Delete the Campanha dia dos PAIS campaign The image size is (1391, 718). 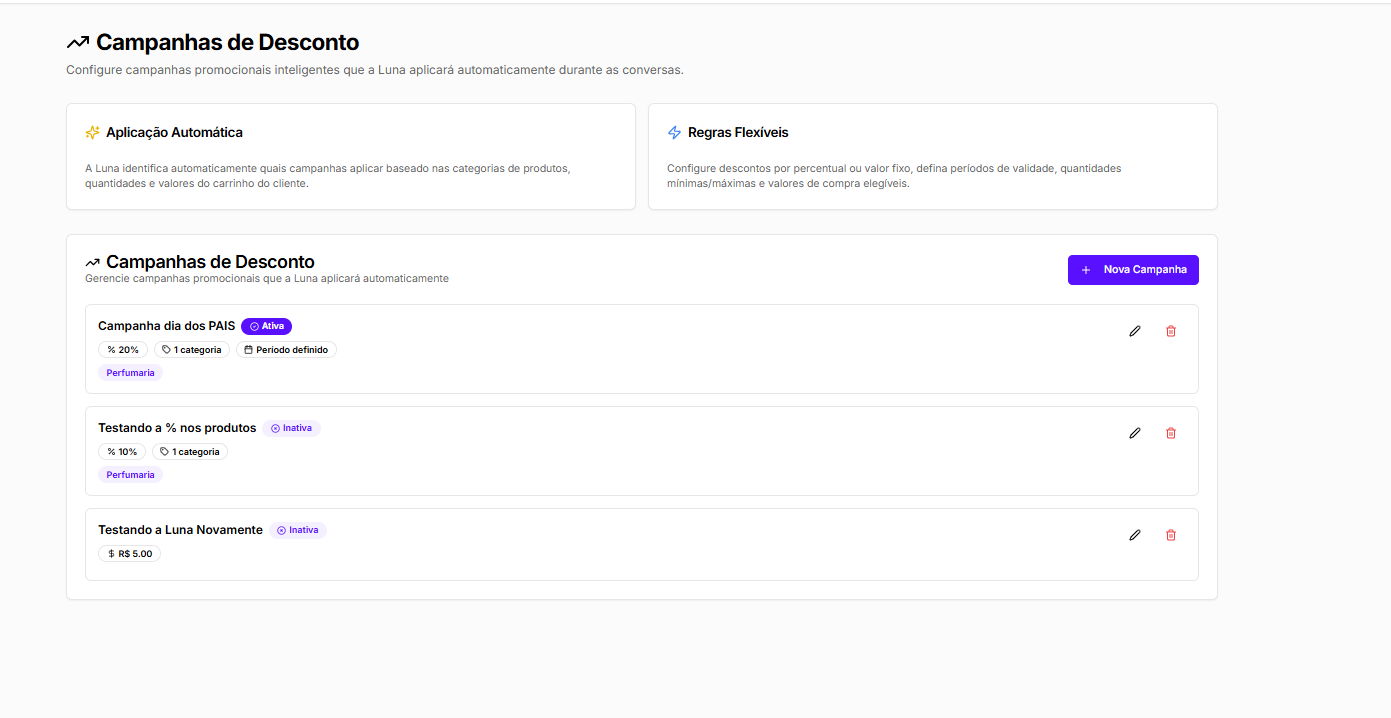pos(1171,331)
